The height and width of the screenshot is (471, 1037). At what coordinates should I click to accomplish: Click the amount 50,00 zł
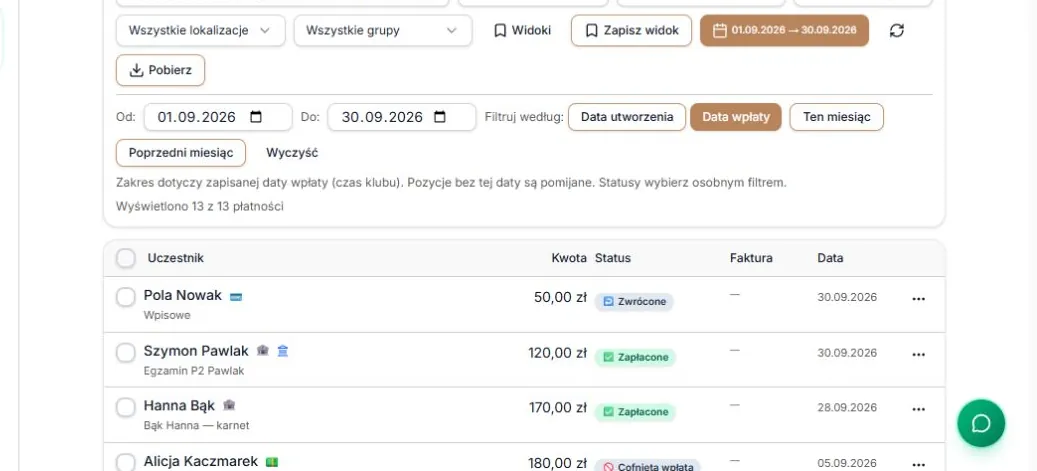(x=560, y=298)
